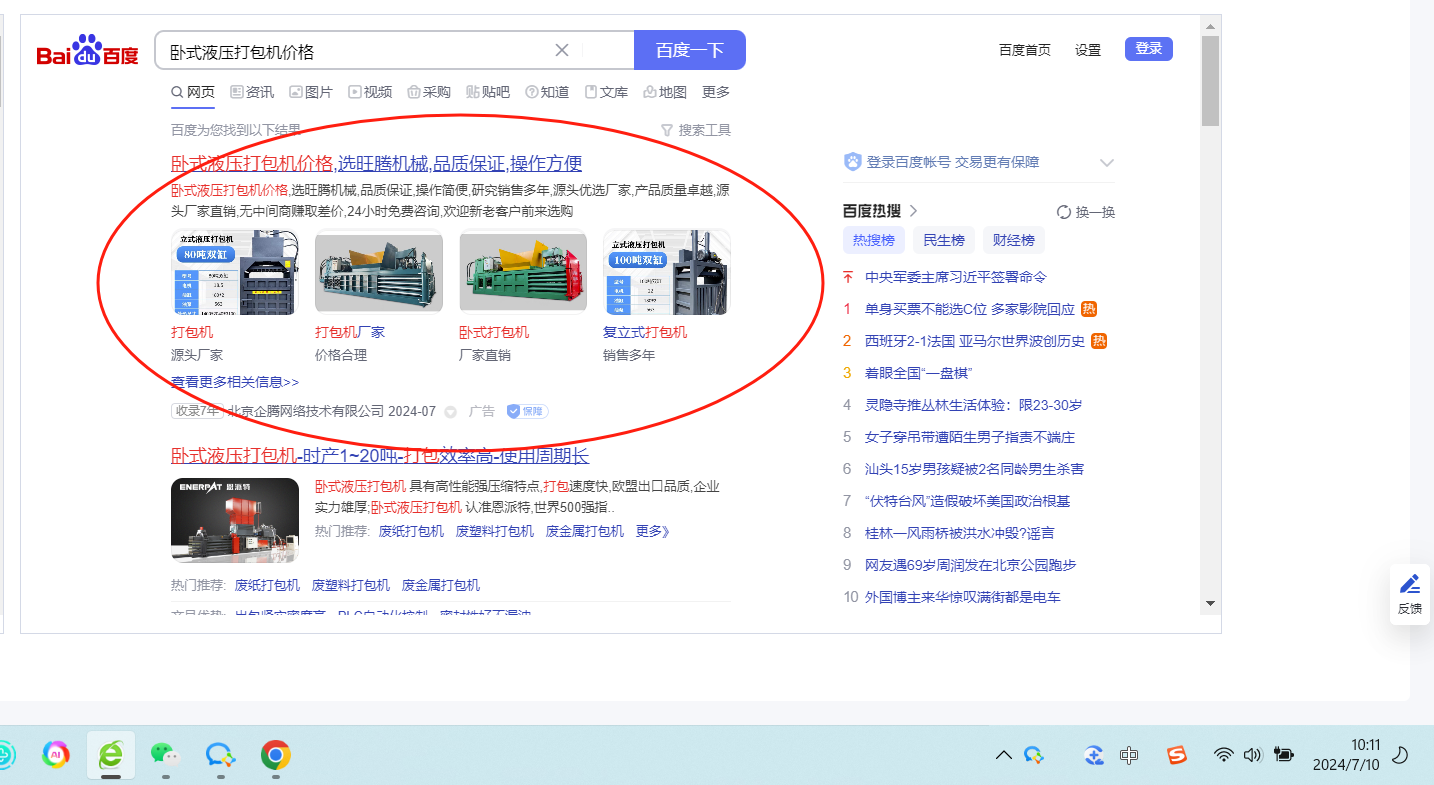
Task: Toggle Chinese input mode 中 indicator
Action: click(x=1129, y=755)
